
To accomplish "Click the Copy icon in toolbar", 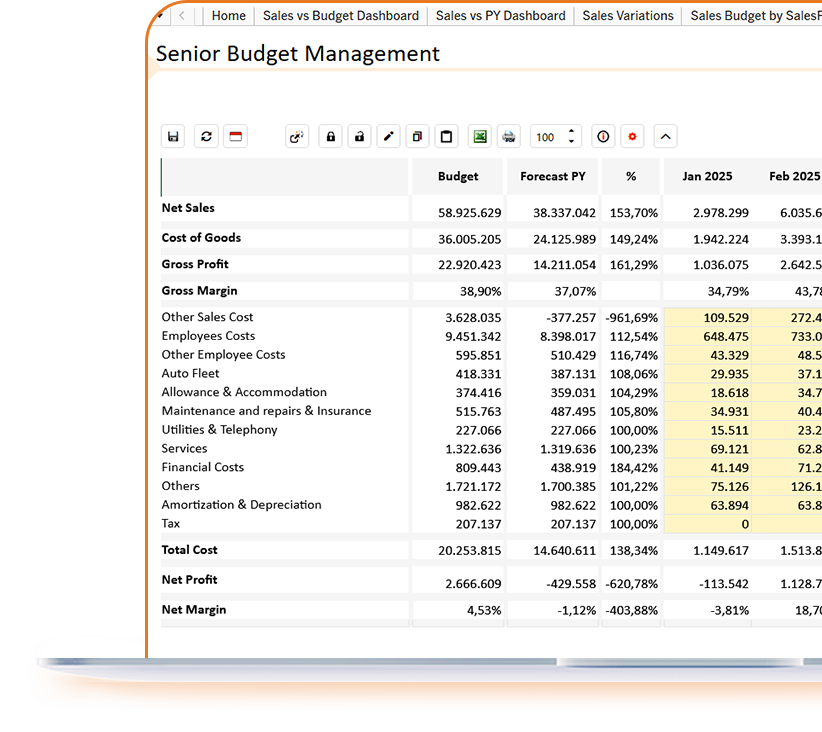I will point(418,137).
